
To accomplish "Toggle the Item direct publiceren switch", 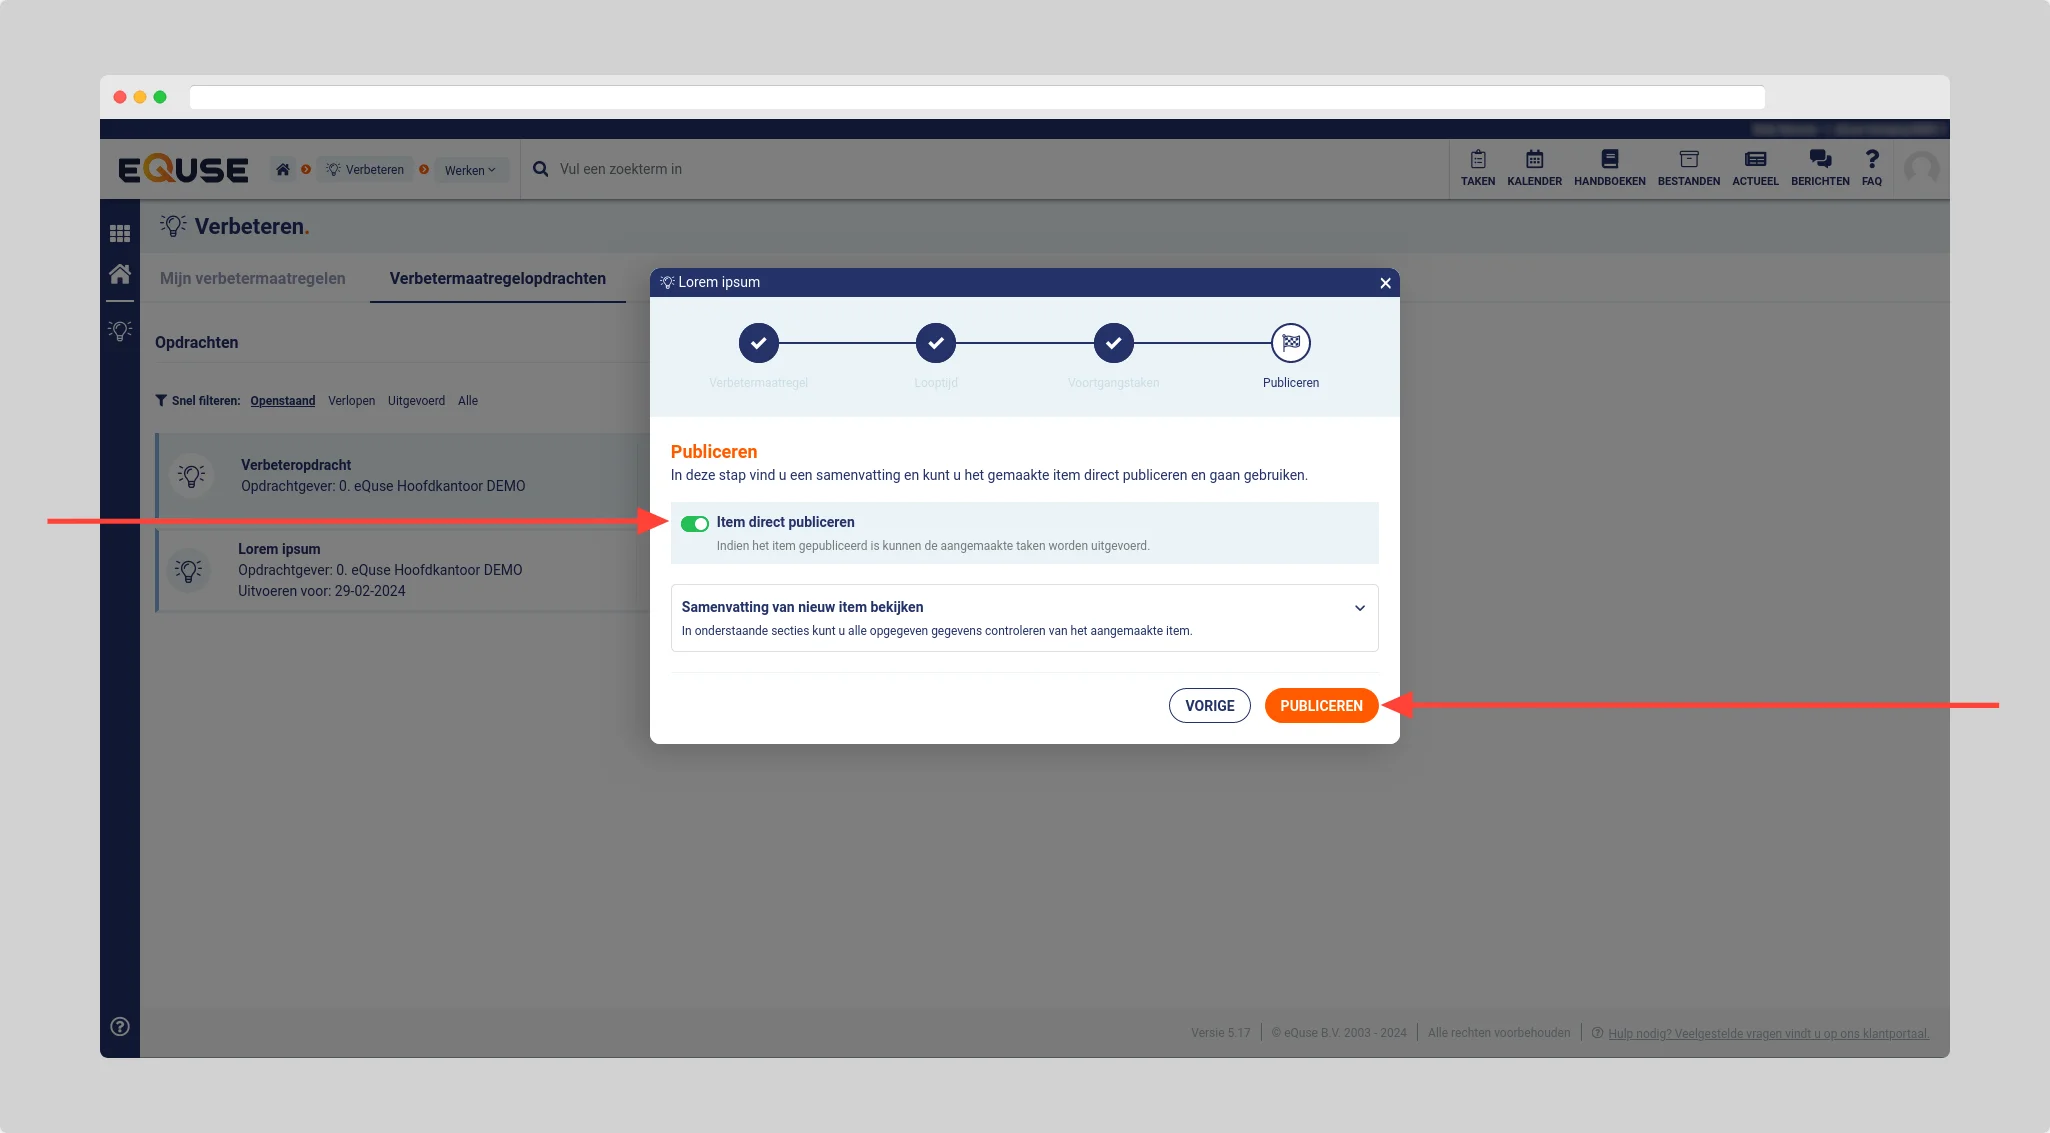I will tap(695, 524).
